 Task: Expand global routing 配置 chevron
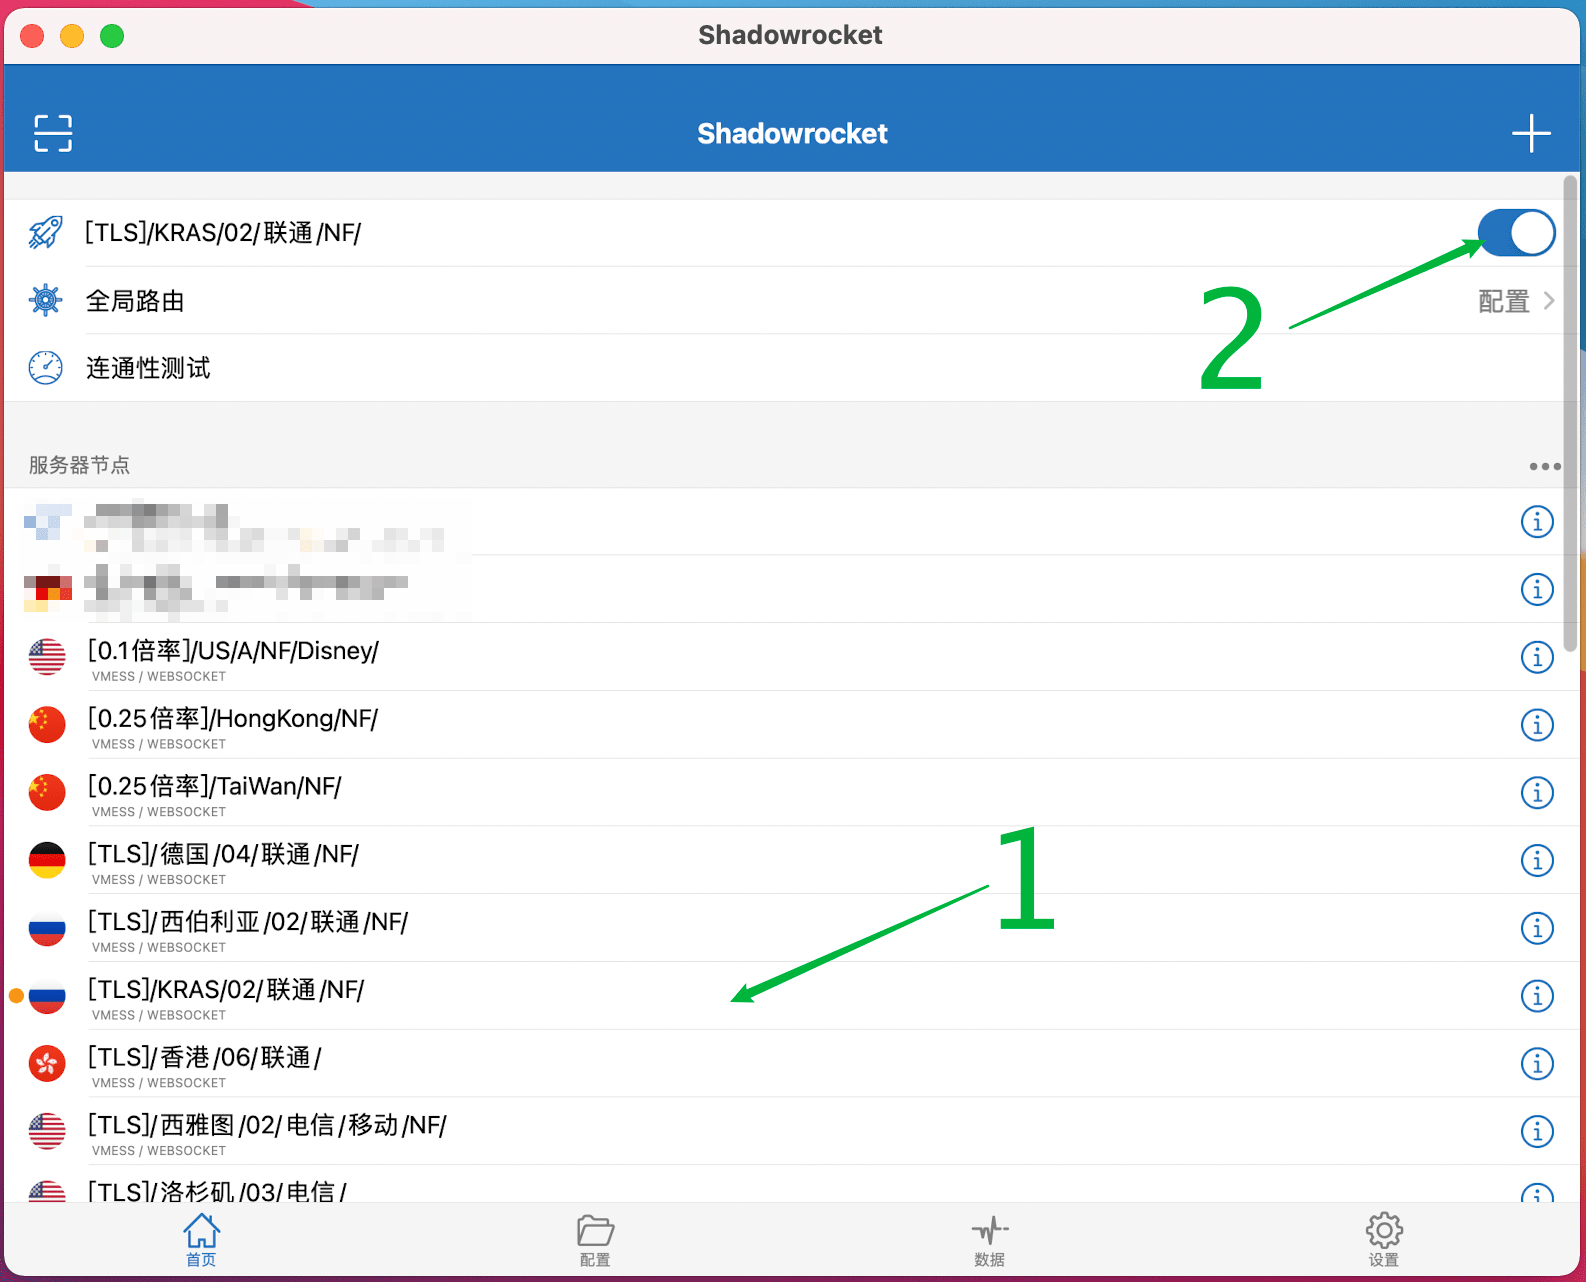tap(1548, 301)
